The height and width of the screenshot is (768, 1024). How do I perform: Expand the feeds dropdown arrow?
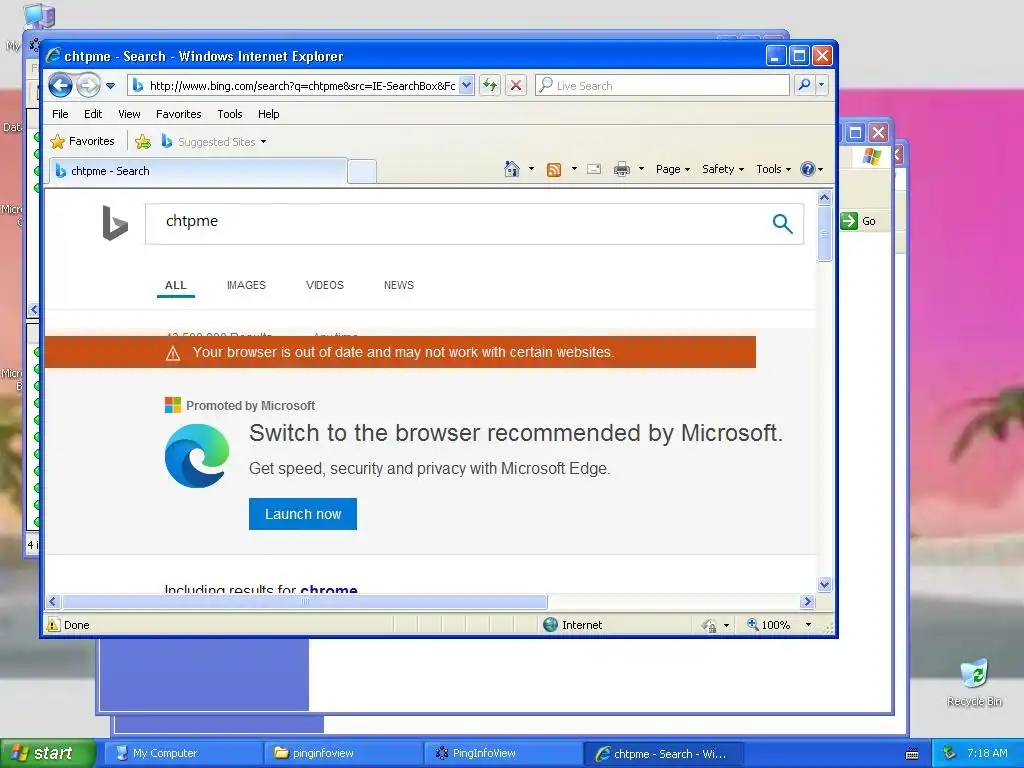pos(574,169)
